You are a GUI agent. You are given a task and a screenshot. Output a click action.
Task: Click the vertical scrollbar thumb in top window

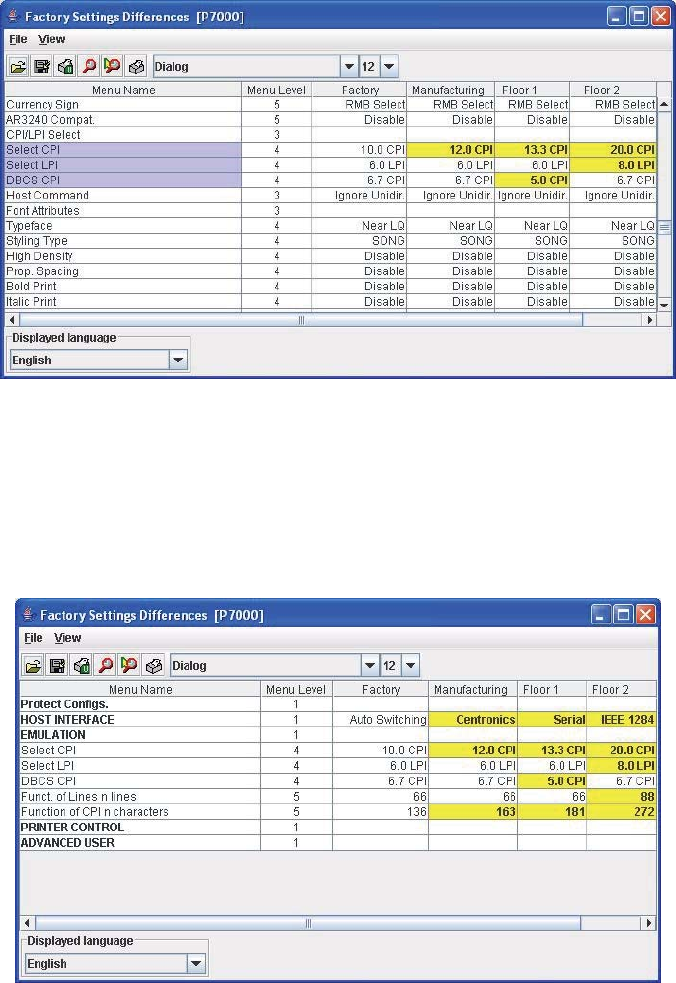[x=664, y=228]
